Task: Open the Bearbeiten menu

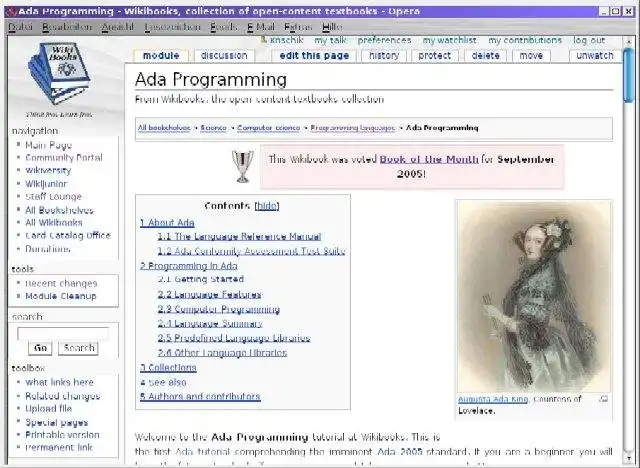Action: tap(67, 27)
